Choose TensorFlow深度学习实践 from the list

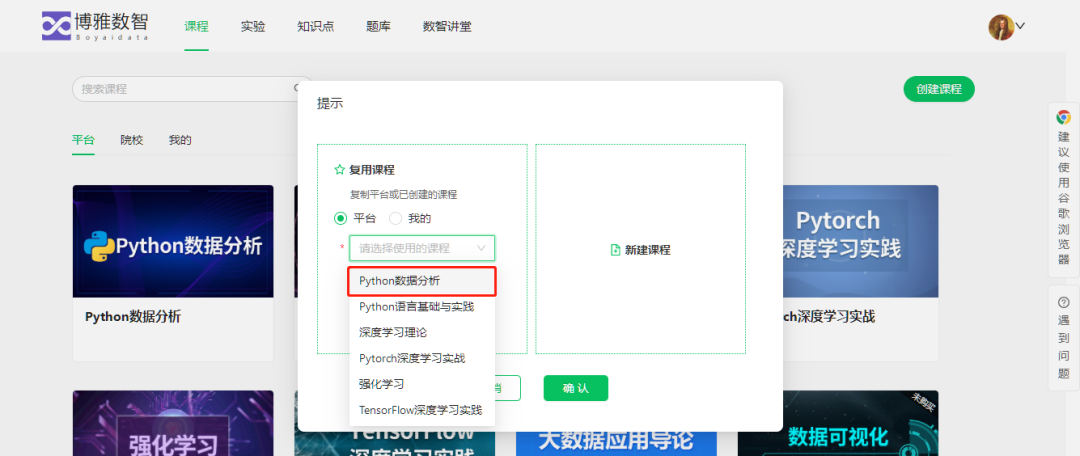tap(422, 410)
